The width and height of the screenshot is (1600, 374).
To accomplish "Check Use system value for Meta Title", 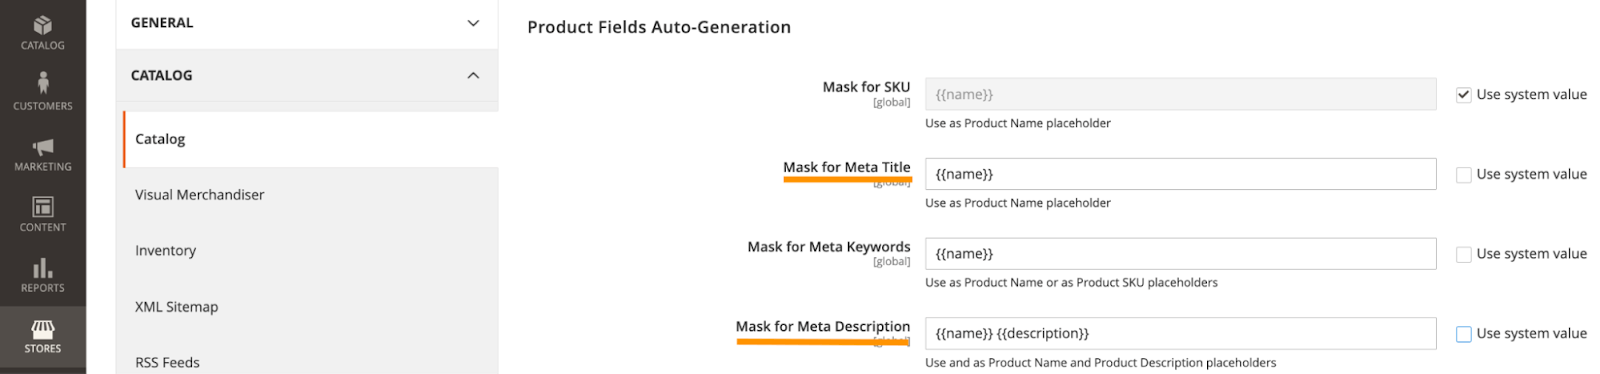I will coord(1463,175).
